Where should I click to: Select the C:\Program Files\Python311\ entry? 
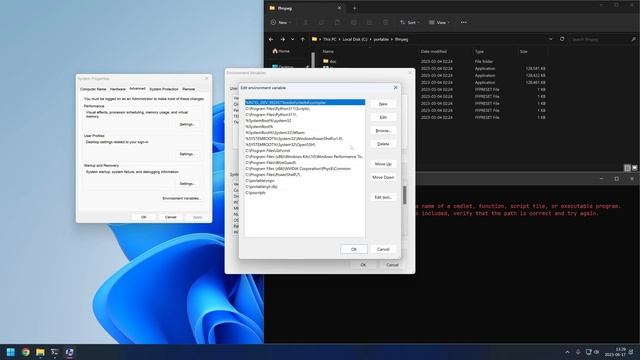305,115
